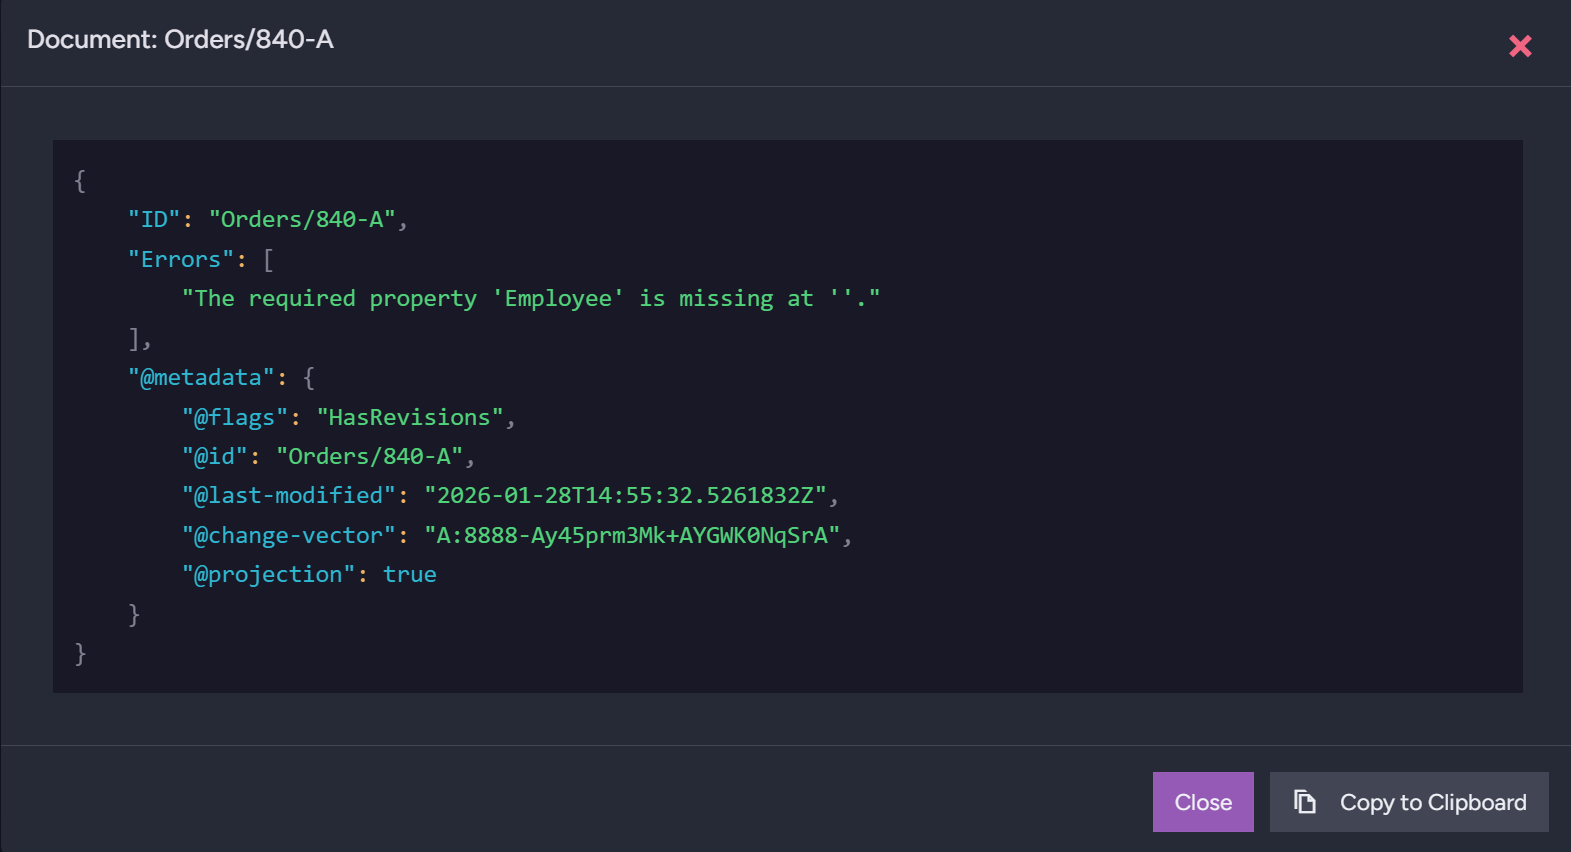The height and width of the screenshot is (852, 1571).
Task: Click the "@last-modified" metadata key
Action: tap(288, 496)
